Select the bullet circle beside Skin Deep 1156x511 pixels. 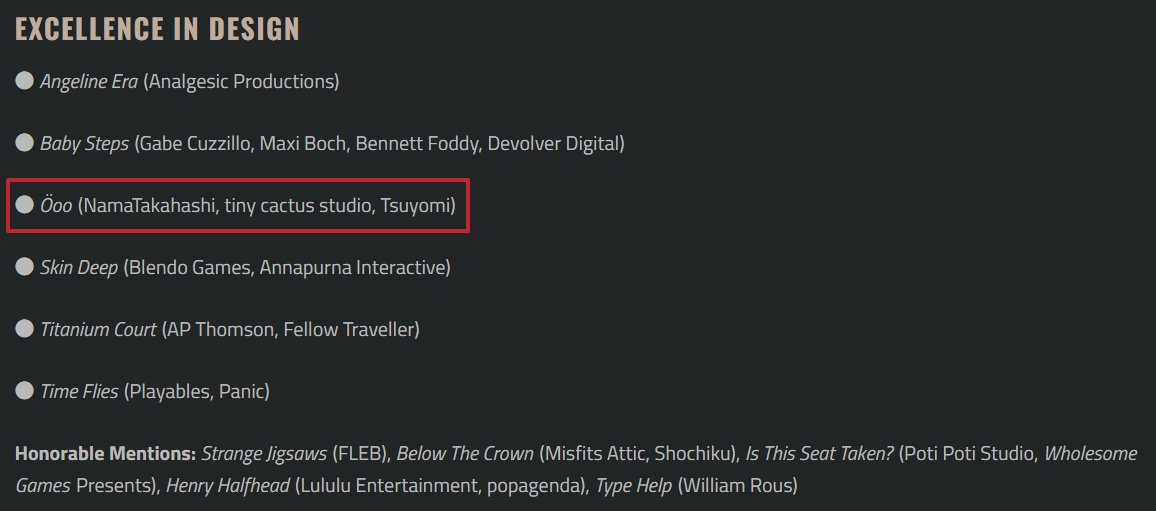(25, 267)
